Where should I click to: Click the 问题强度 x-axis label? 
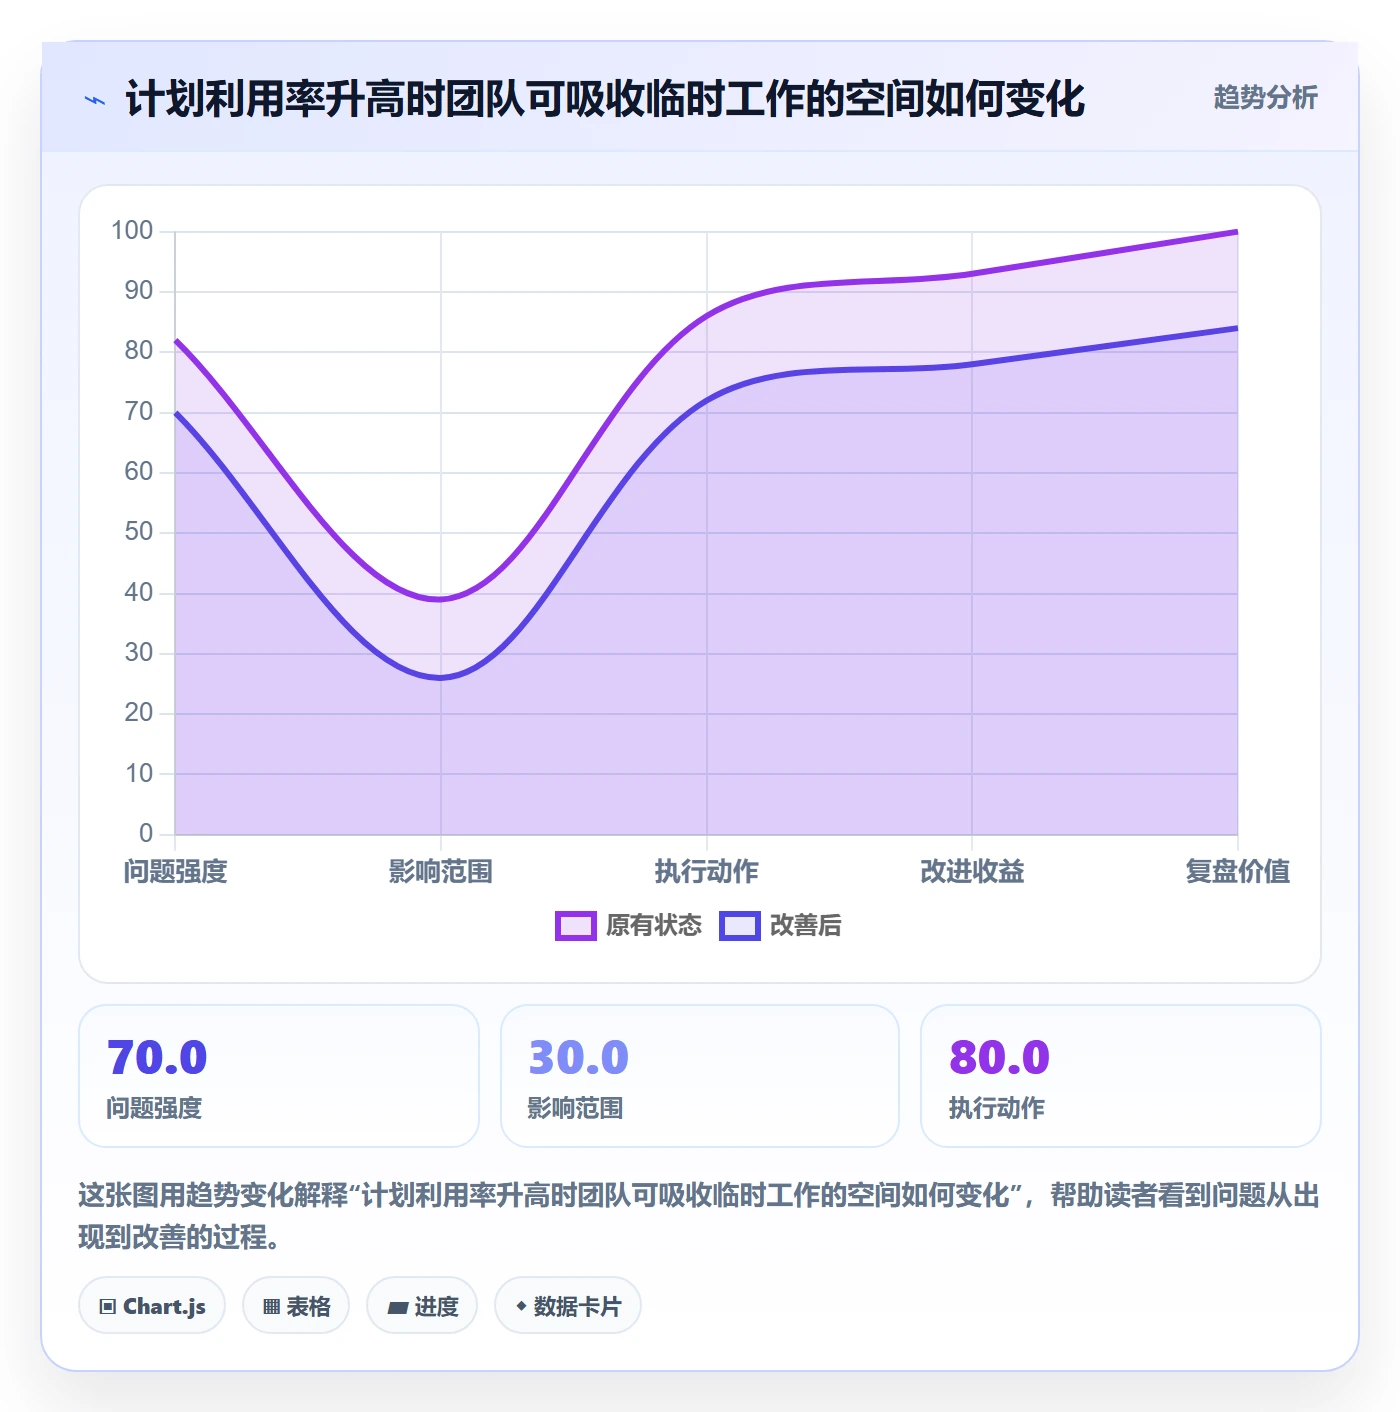176,872
